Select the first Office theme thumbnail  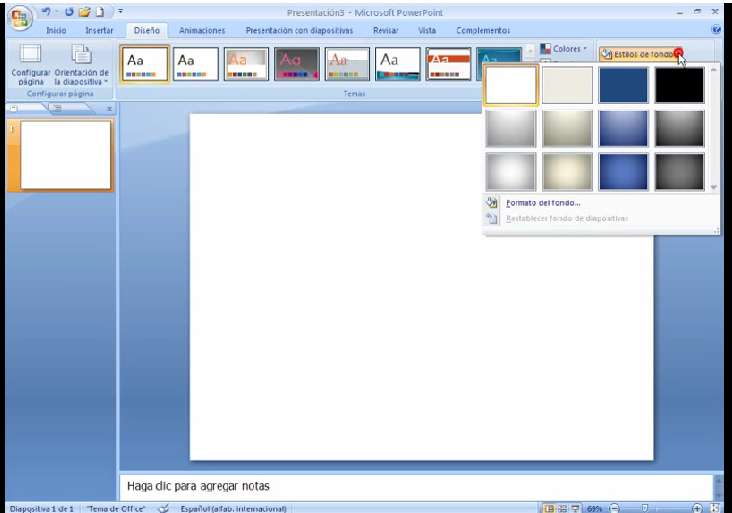tap(145, 64)
